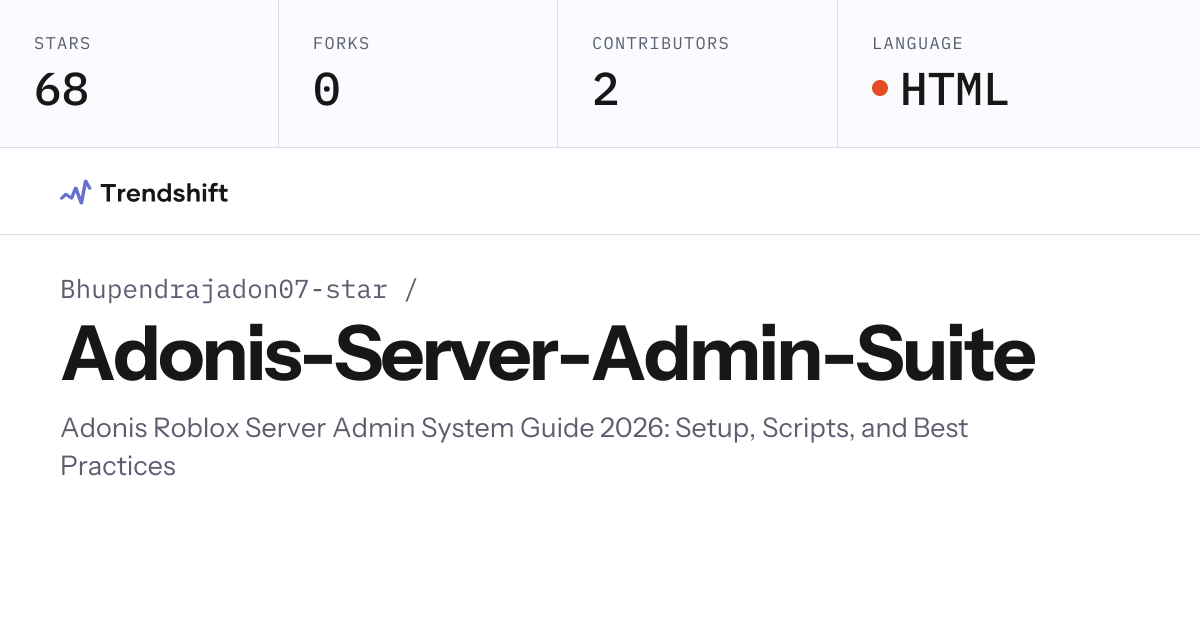
Task: Select the description text beginning 'Adonis Roblox Server'
Action: [x=514, y=447]
